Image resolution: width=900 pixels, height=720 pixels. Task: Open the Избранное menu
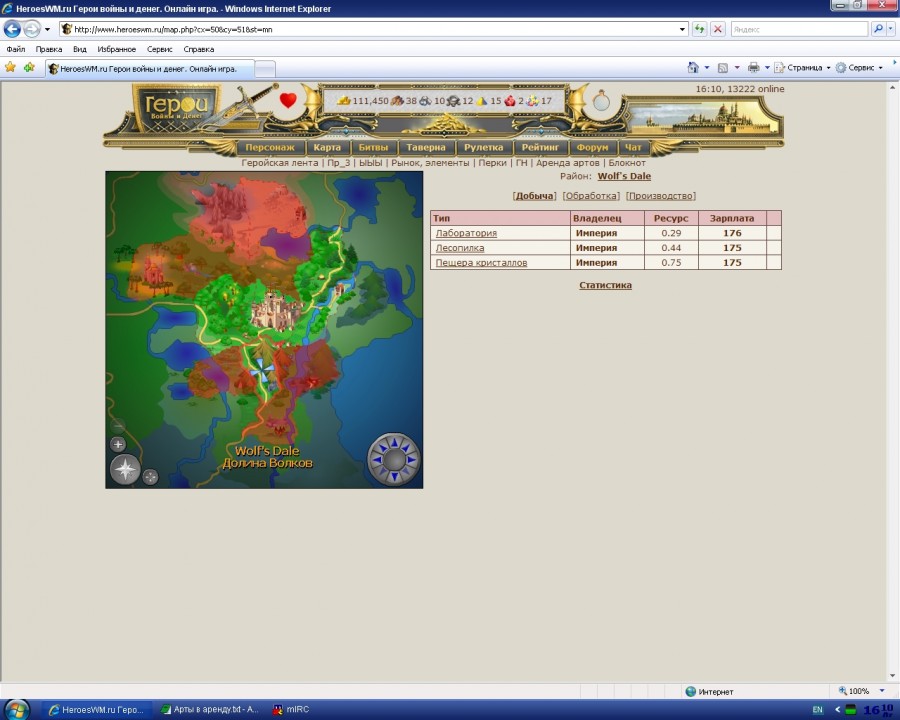[117, 49]
